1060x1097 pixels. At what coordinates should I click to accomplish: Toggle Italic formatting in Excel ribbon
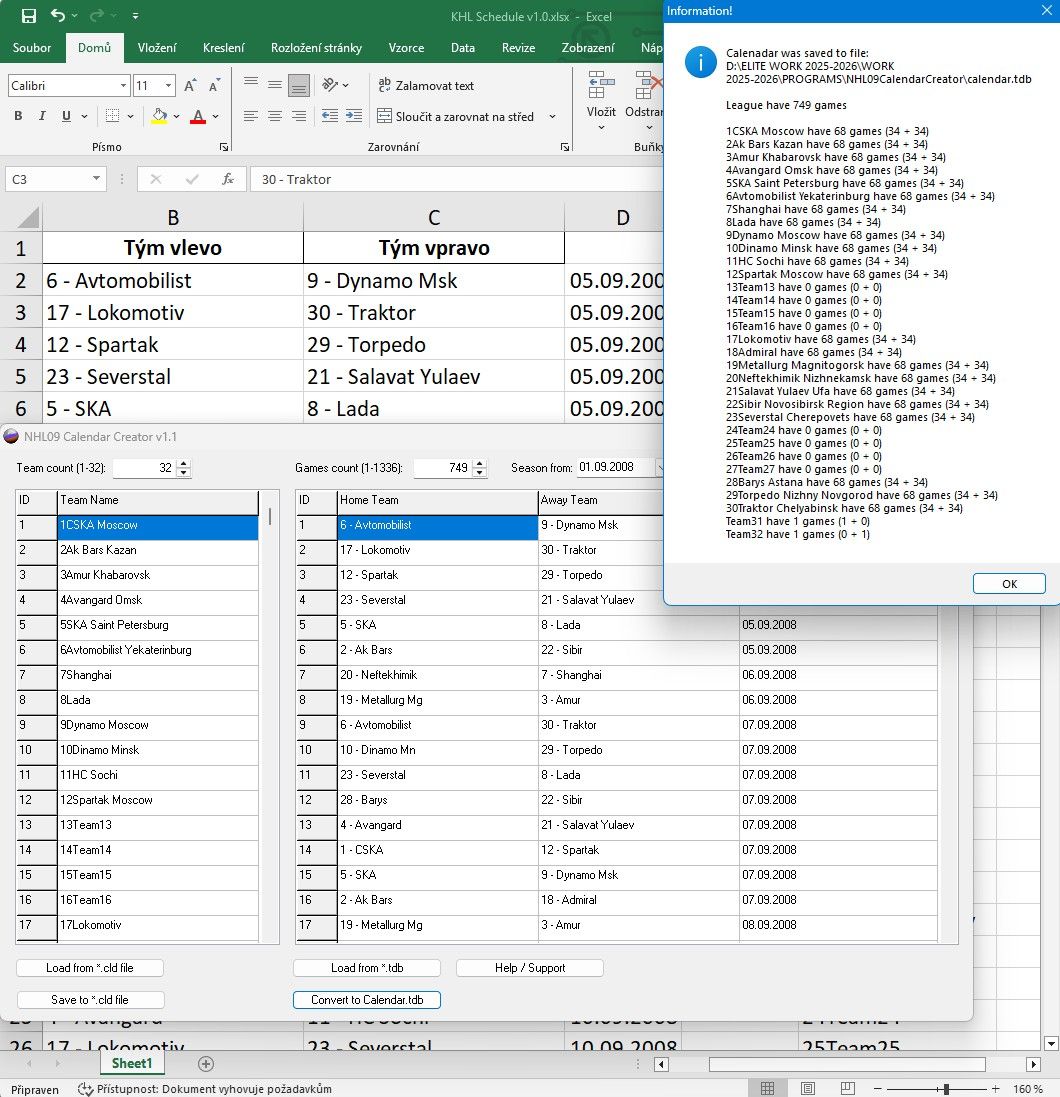click(x=42, y=116)
